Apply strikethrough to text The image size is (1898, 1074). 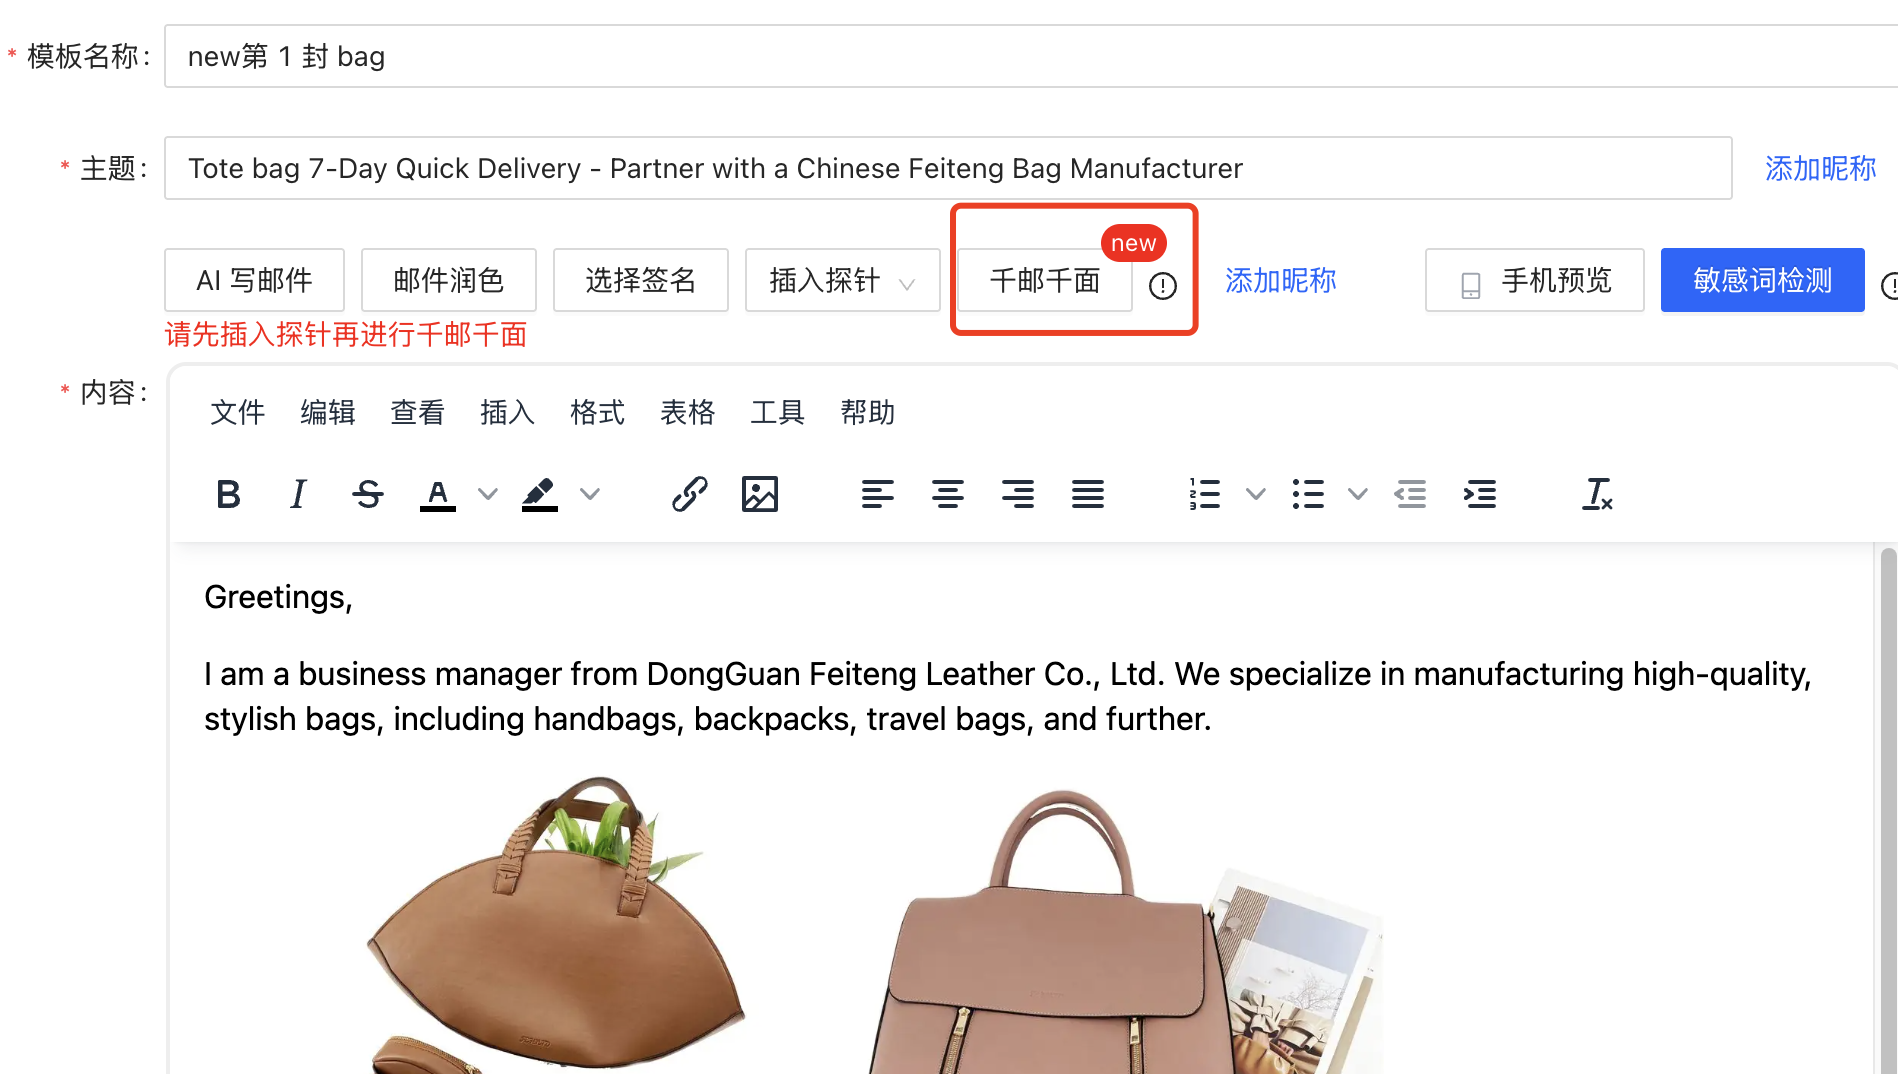[367, 493]
